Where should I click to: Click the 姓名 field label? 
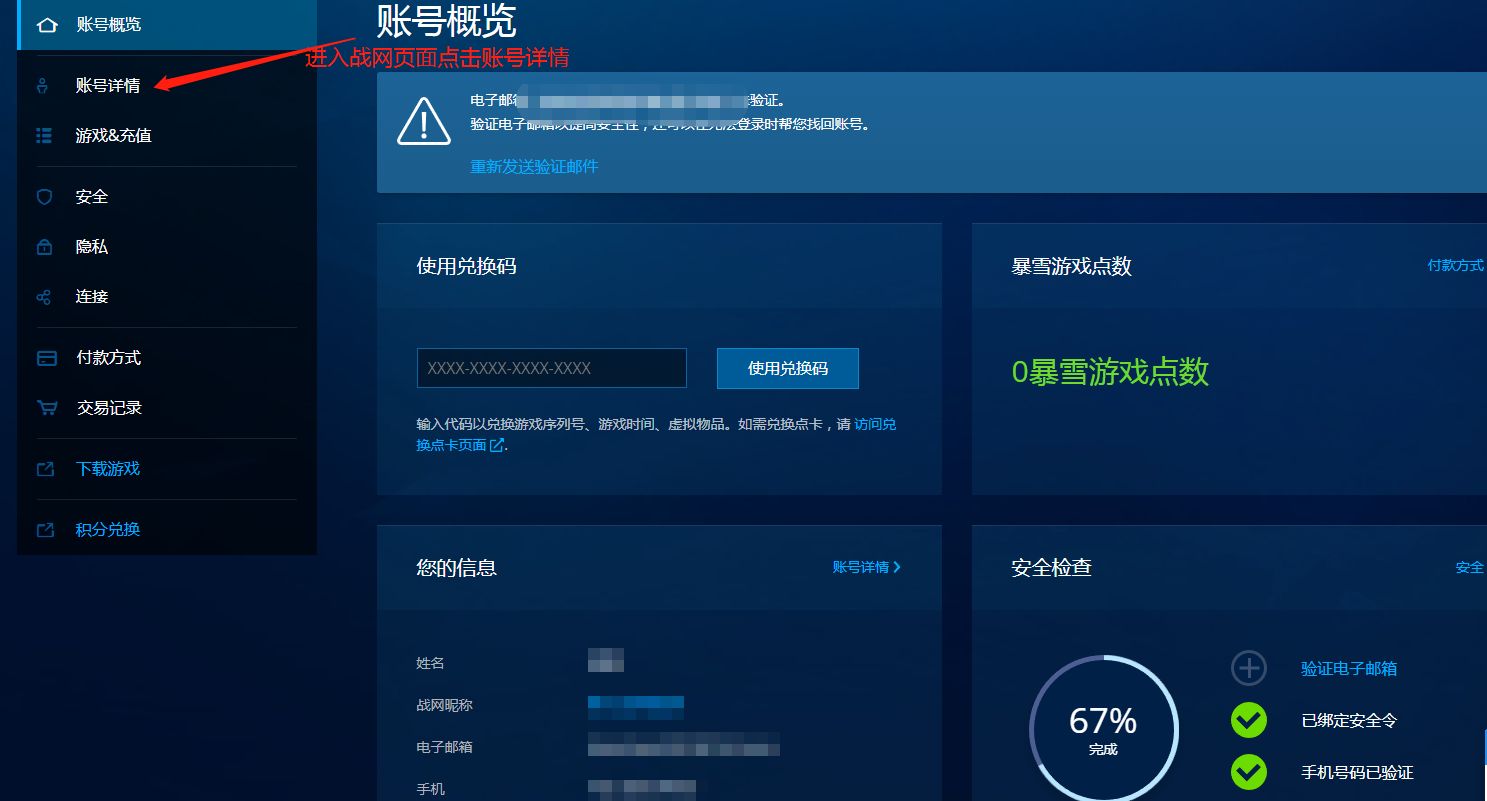[430, 663]
